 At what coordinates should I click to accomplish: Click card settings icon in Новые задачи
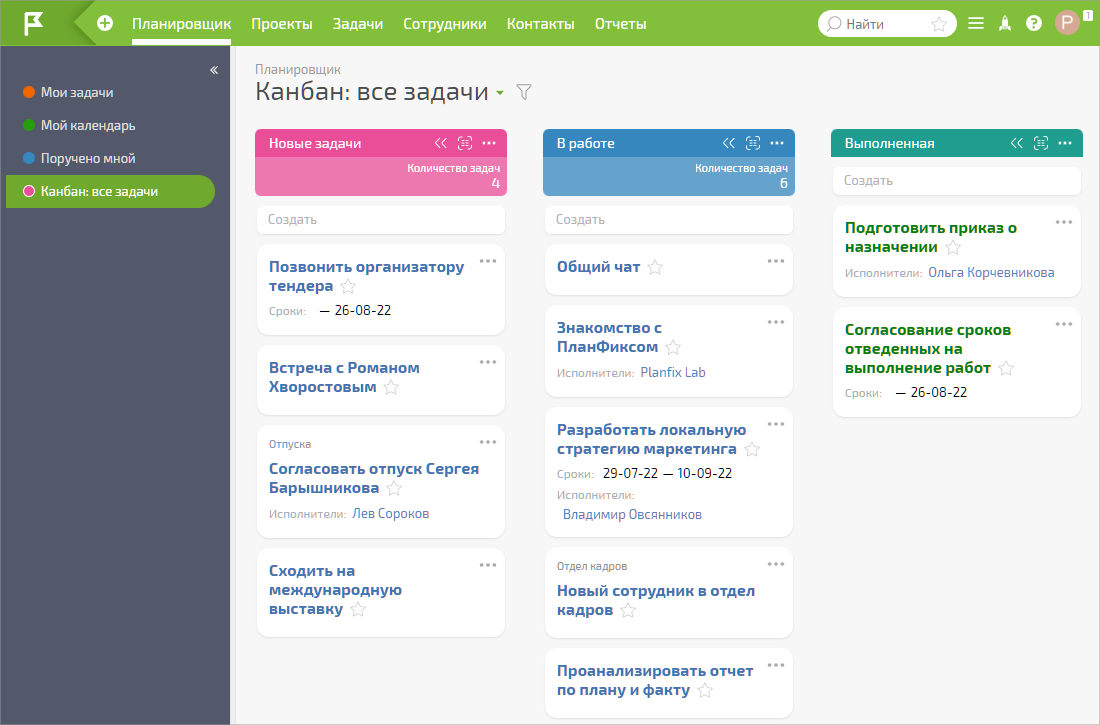[x=464, y=143]
